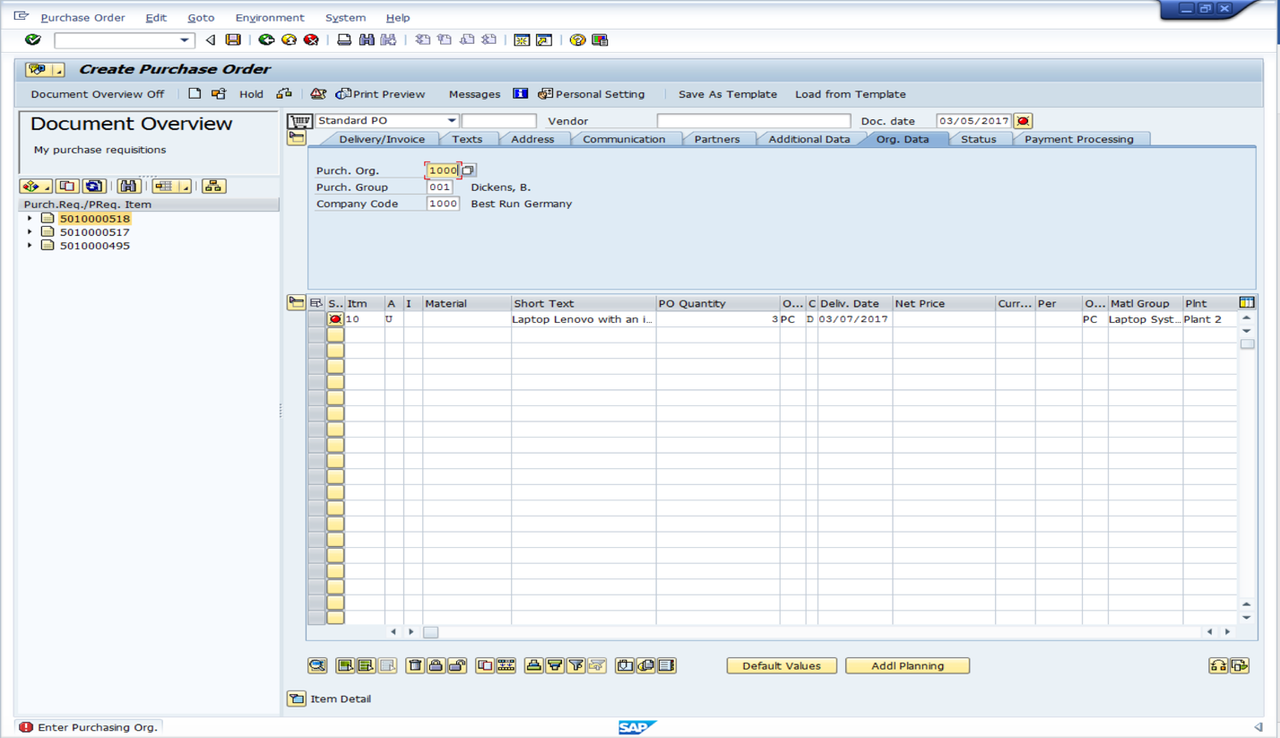Click the shopping cart icon beside Standard PO

click(299, 121)
